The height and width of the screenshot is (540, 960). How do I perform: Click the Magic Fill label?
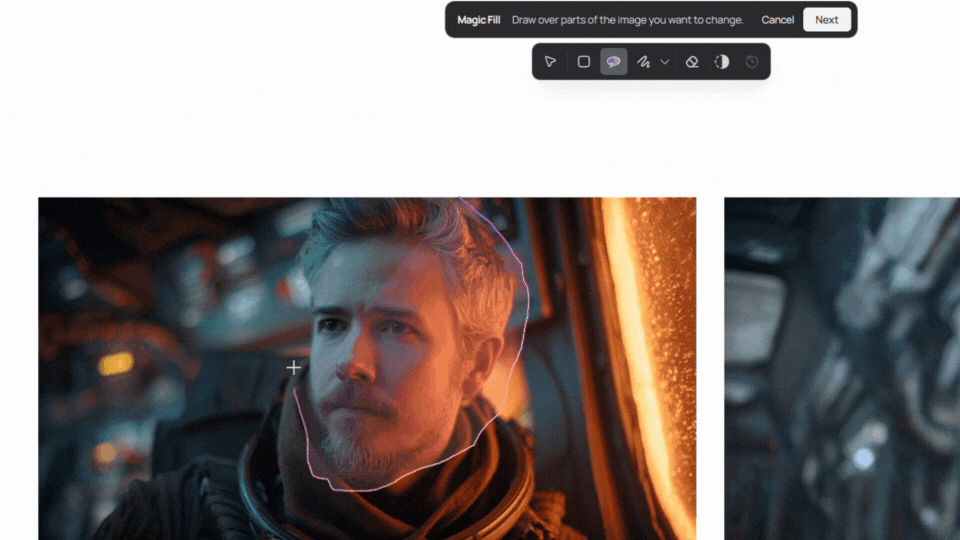479,20
